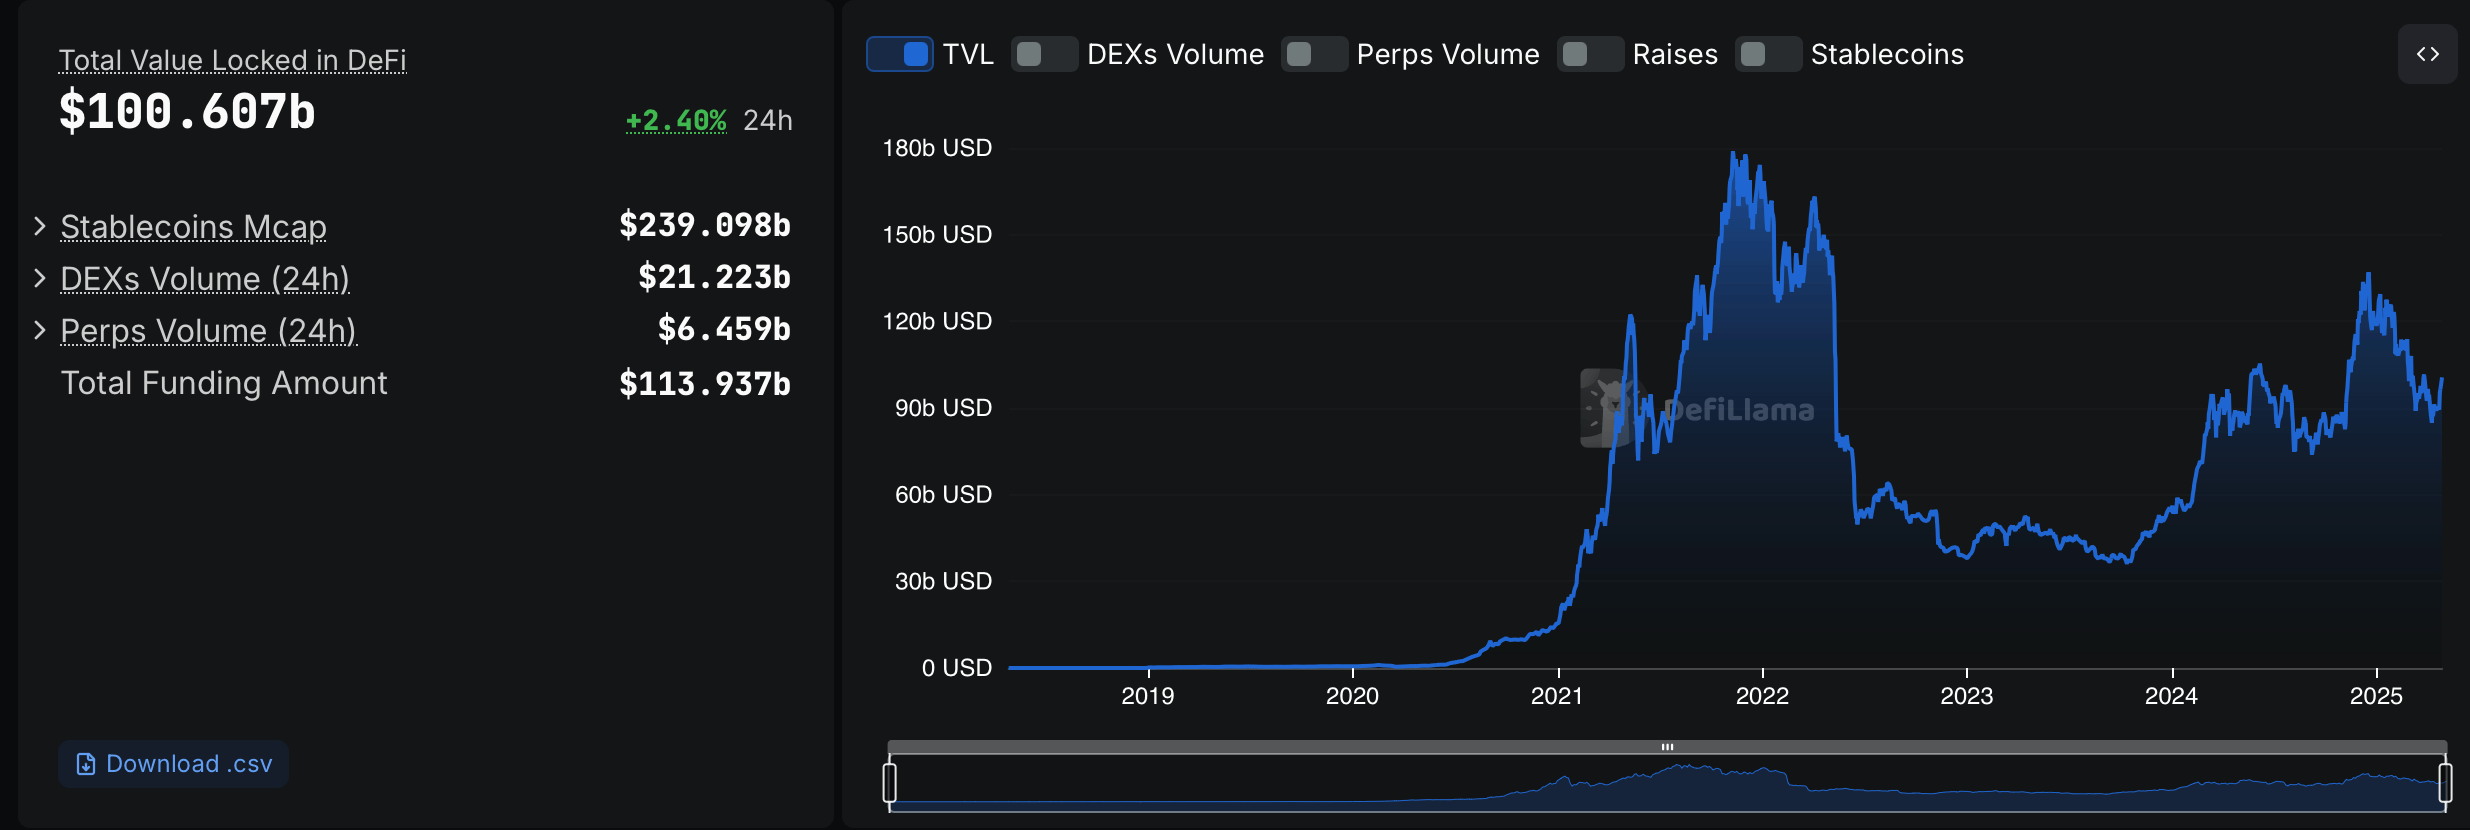The image size is (2470, 830).
Task: Expand the Perps Volume (24h) chevron
Action: (x=40, y=330)
